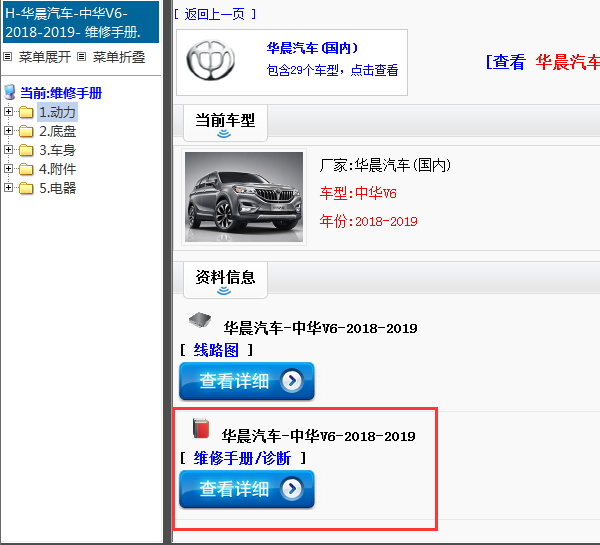This screenshot has width=600, height=545.
Task: Open the 线路图 link
Action: [216, 350]
